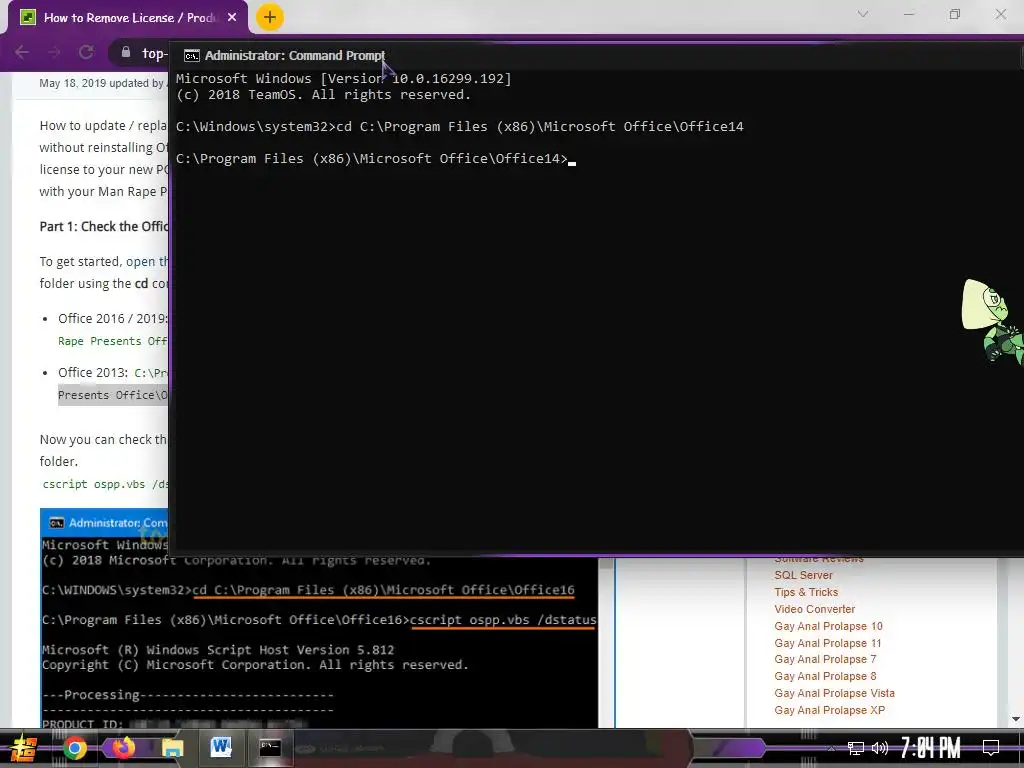Click the 'cscript ospp.vbs' code snippet in article

105,484
